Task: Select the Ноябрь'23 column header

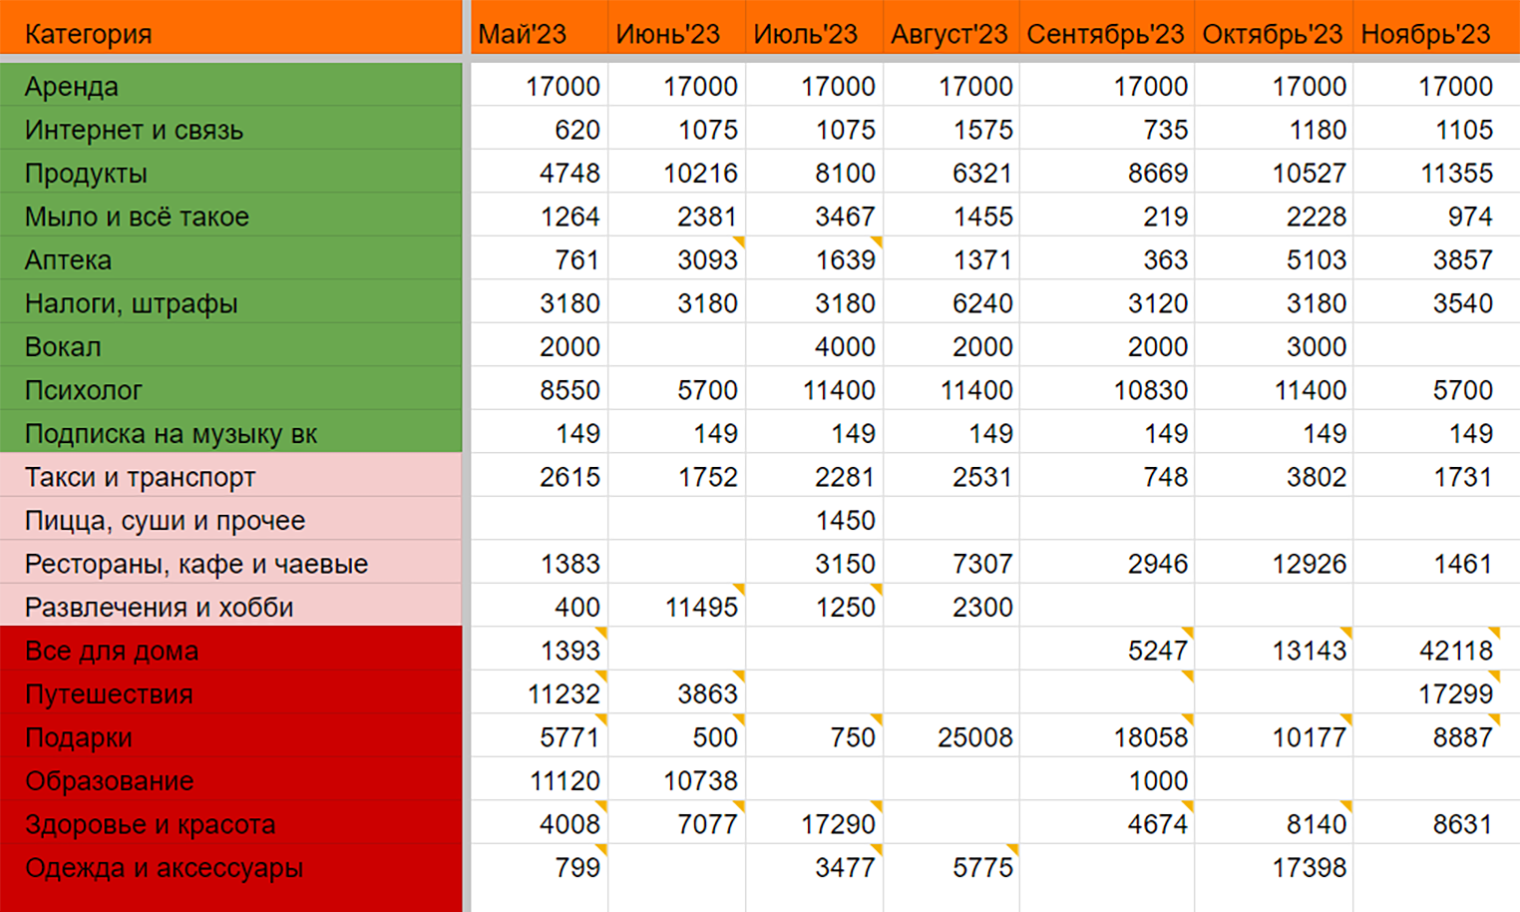Action: point(1437,28)
